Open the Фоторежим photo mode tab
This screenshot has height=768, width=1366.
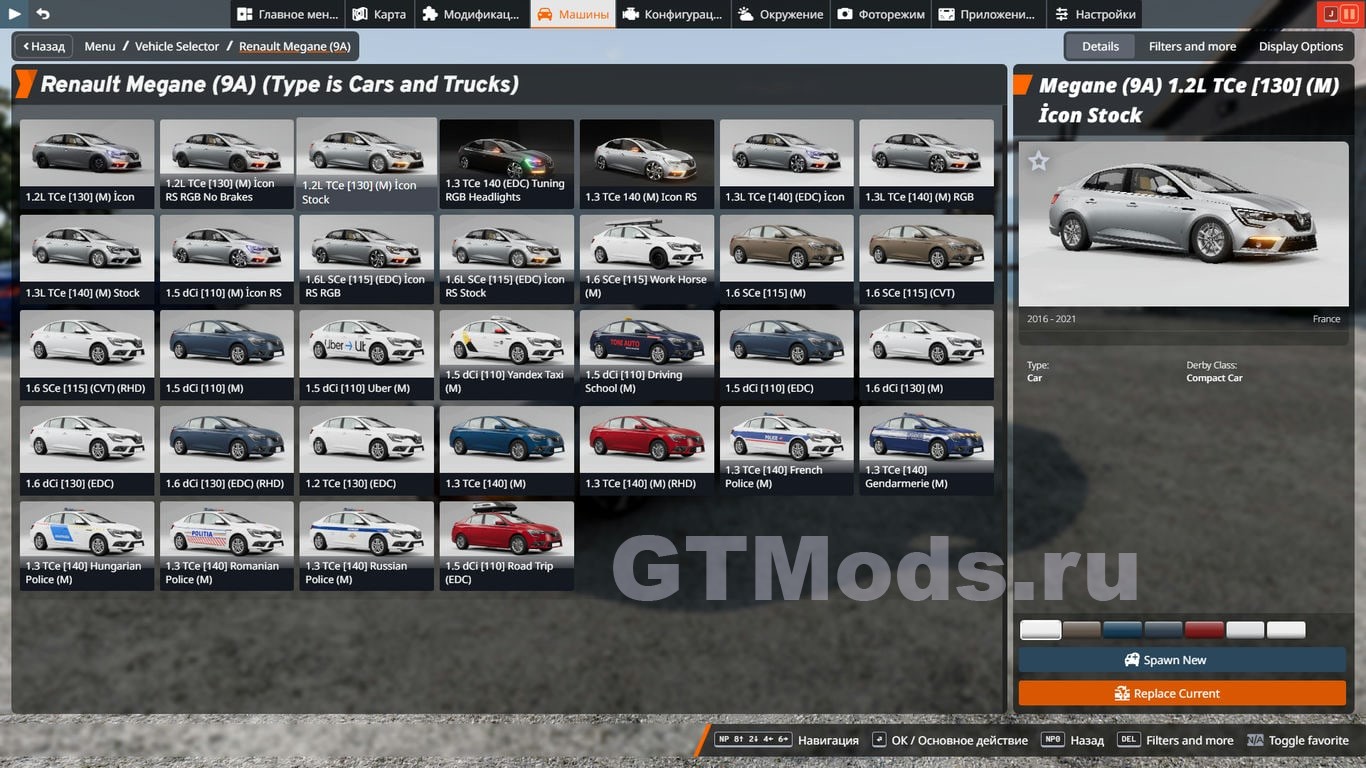880,14
